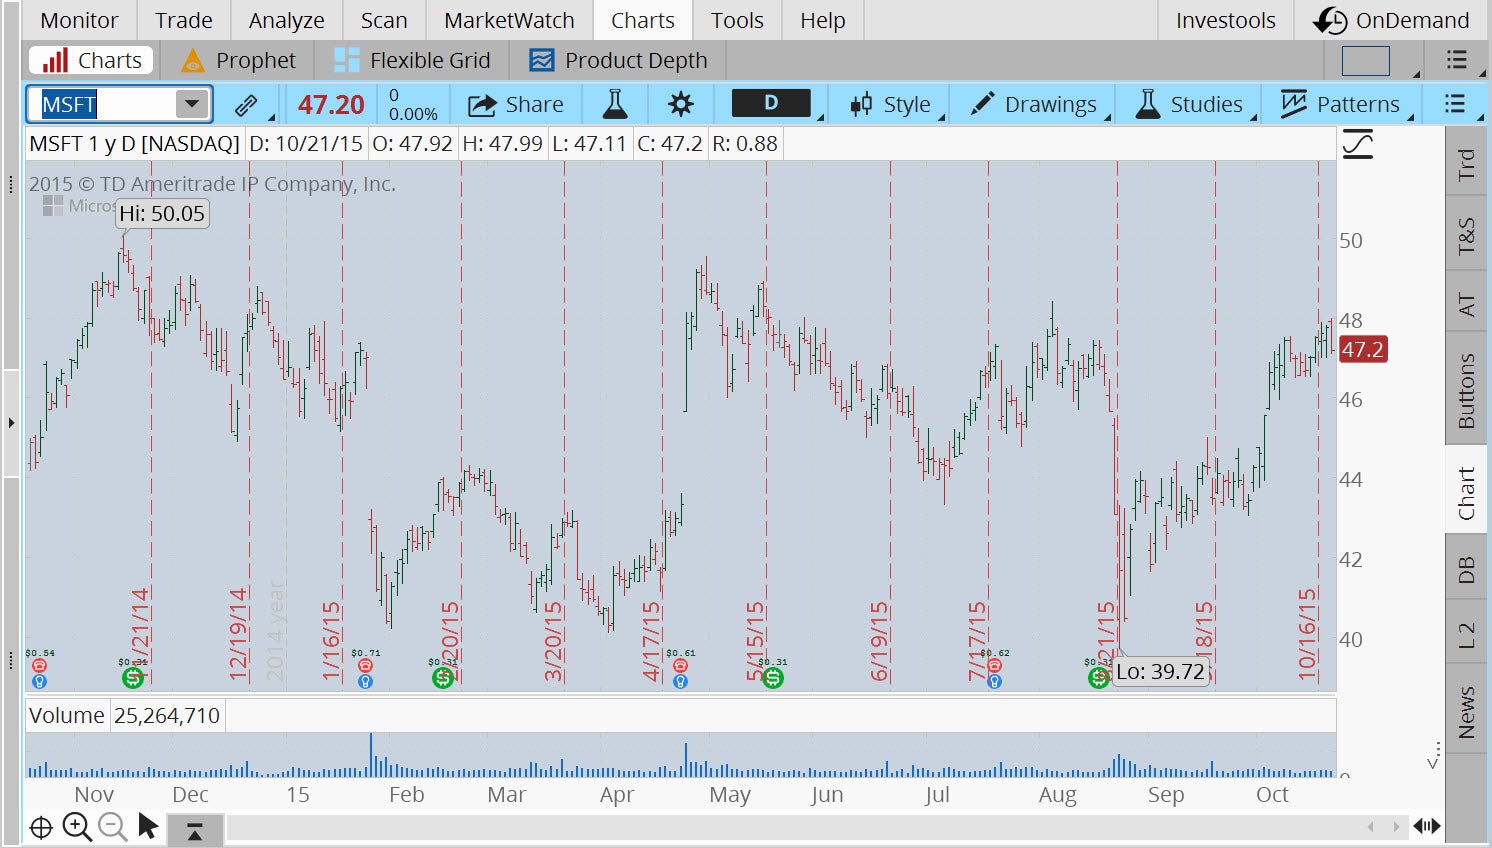Click the Share button

(x=516, y=104)
